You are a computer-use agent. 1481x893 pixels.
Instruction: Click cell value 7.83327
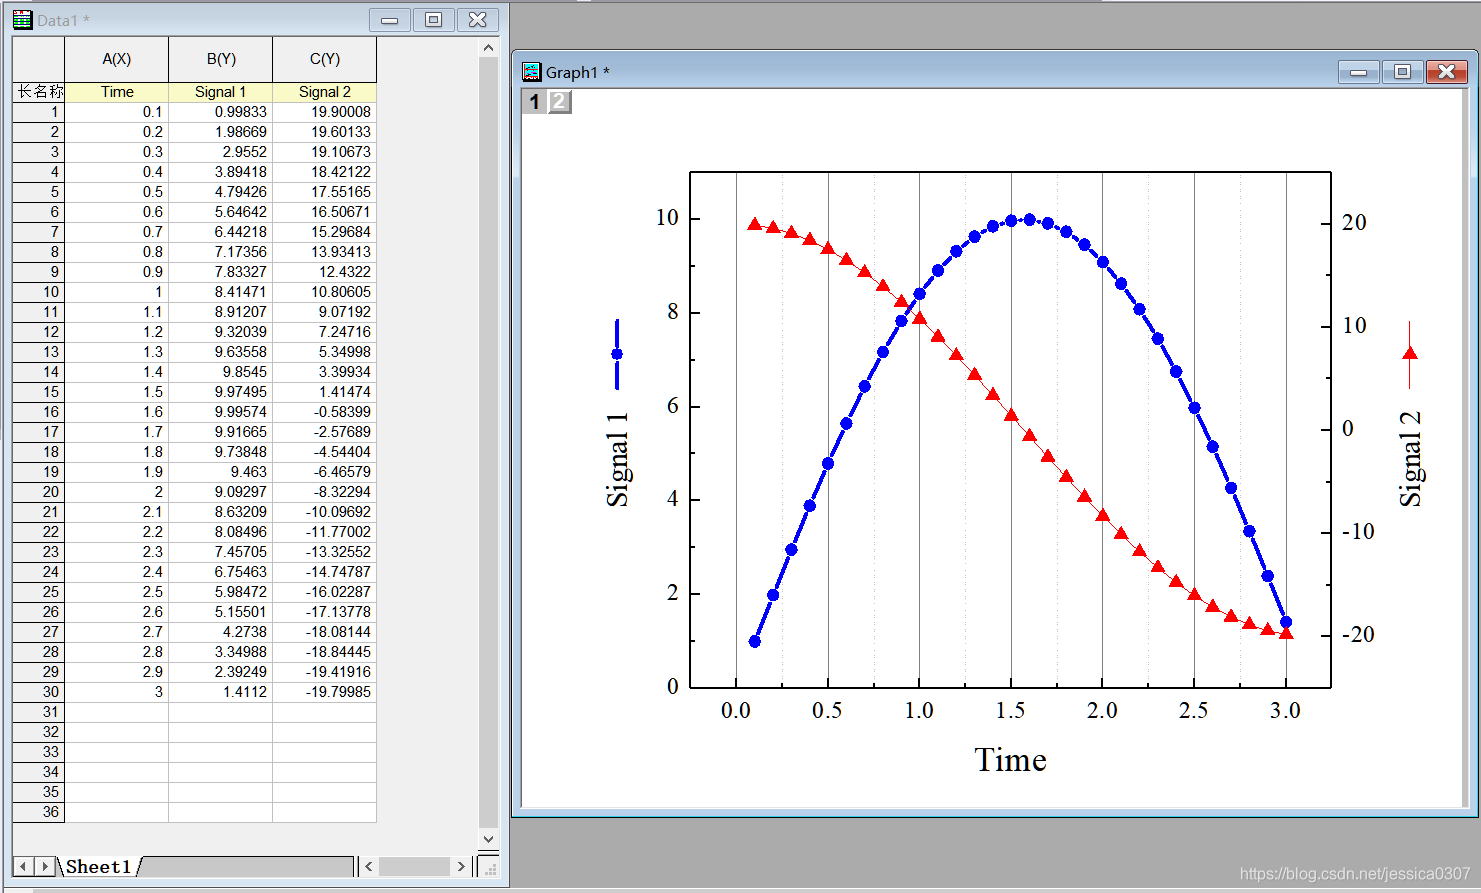tap(221, 272)
